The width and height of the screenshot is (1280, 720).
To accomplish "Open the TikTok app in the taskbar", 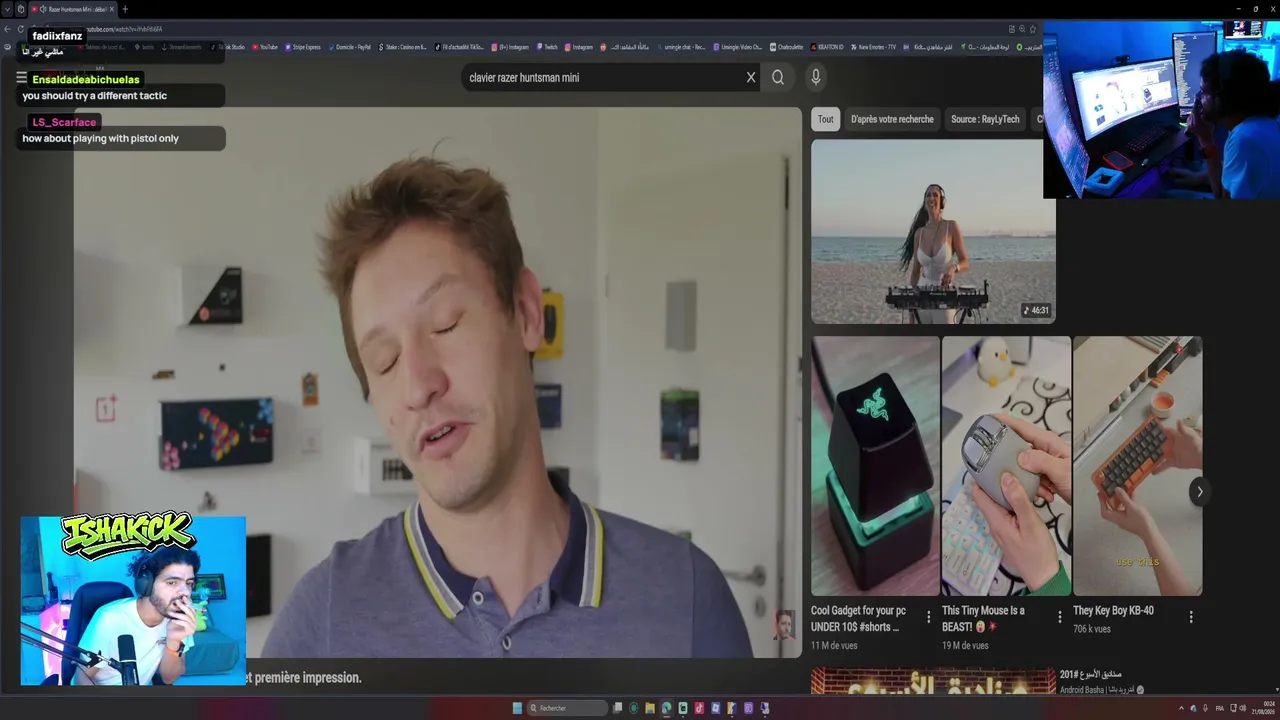I will (699, 708).
